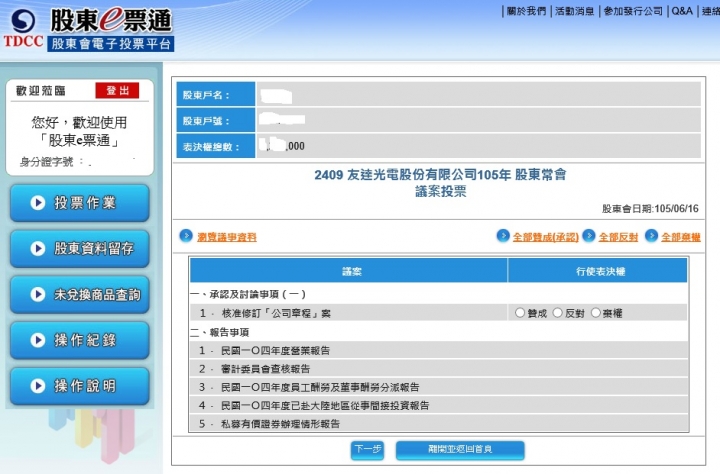Screen dimensions: 720x474
Task: Click the 下一步 next-step button
Action: point(367,450)
